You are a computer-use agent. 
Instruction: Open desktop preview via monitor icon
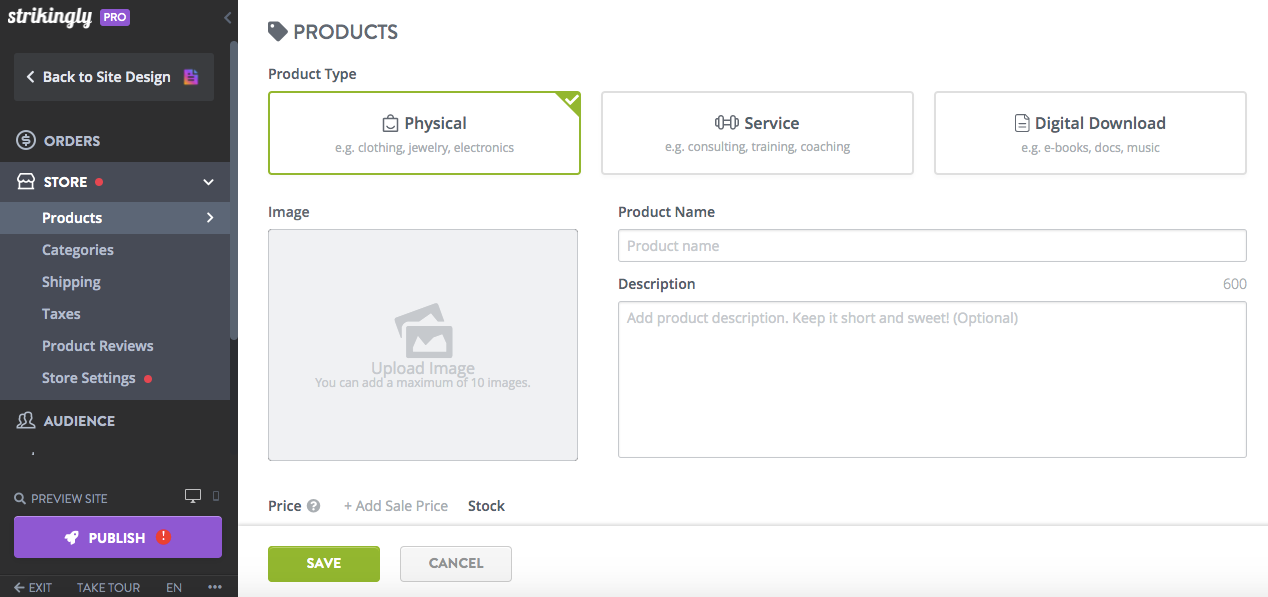[192, 497]
